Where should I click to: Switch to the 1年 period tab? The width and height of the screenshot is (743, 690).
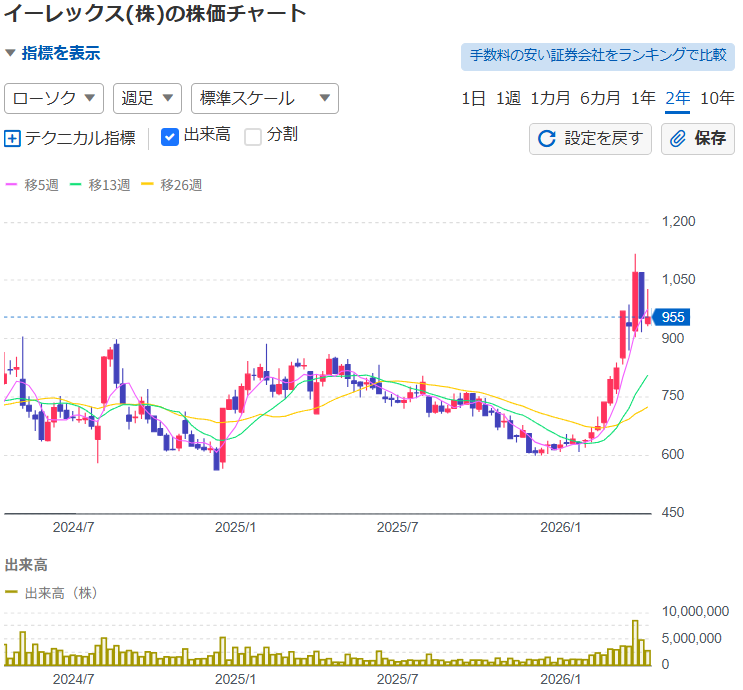(x=644, y=98)
